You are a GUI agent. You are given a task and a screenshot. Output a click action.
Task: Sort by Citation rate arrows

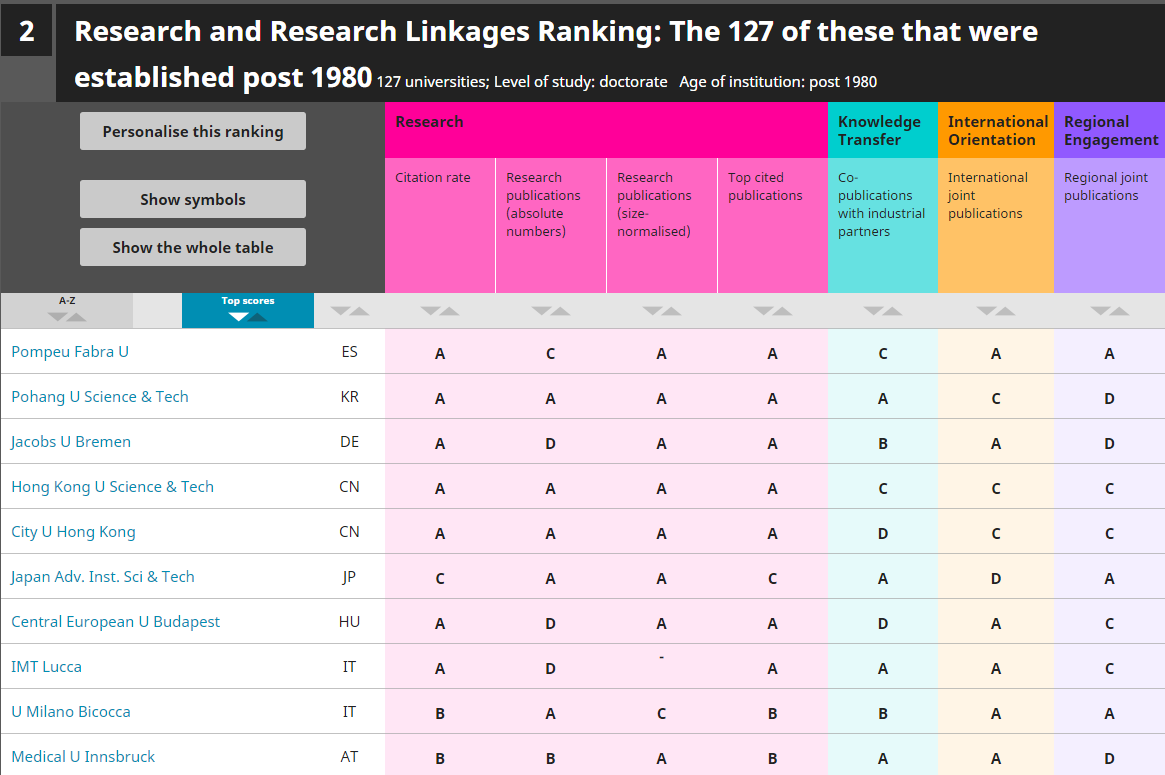click(440, 311)
